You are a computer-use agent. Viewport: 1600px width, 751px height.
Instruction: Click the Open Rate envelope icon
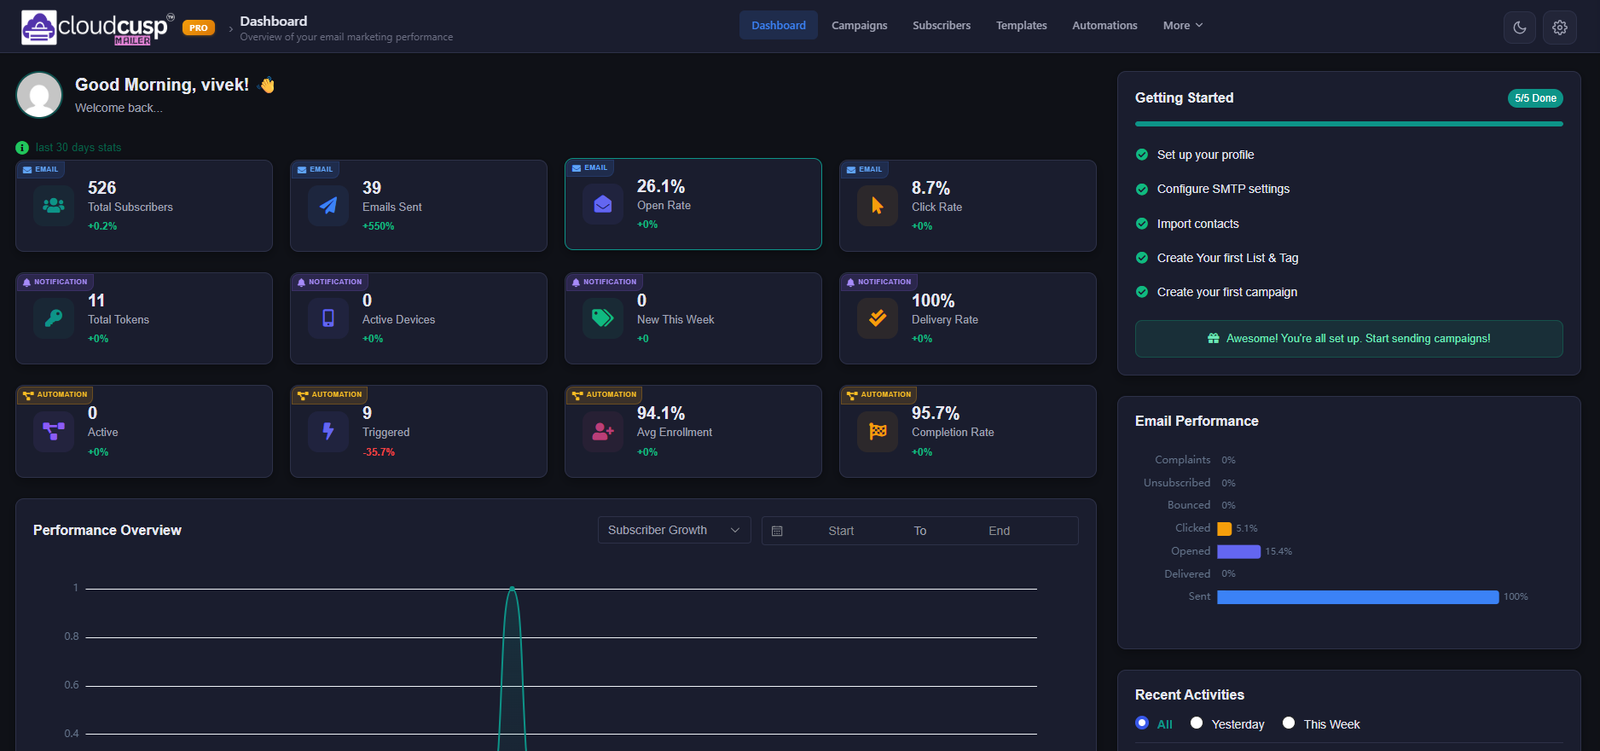click(603, 204)
